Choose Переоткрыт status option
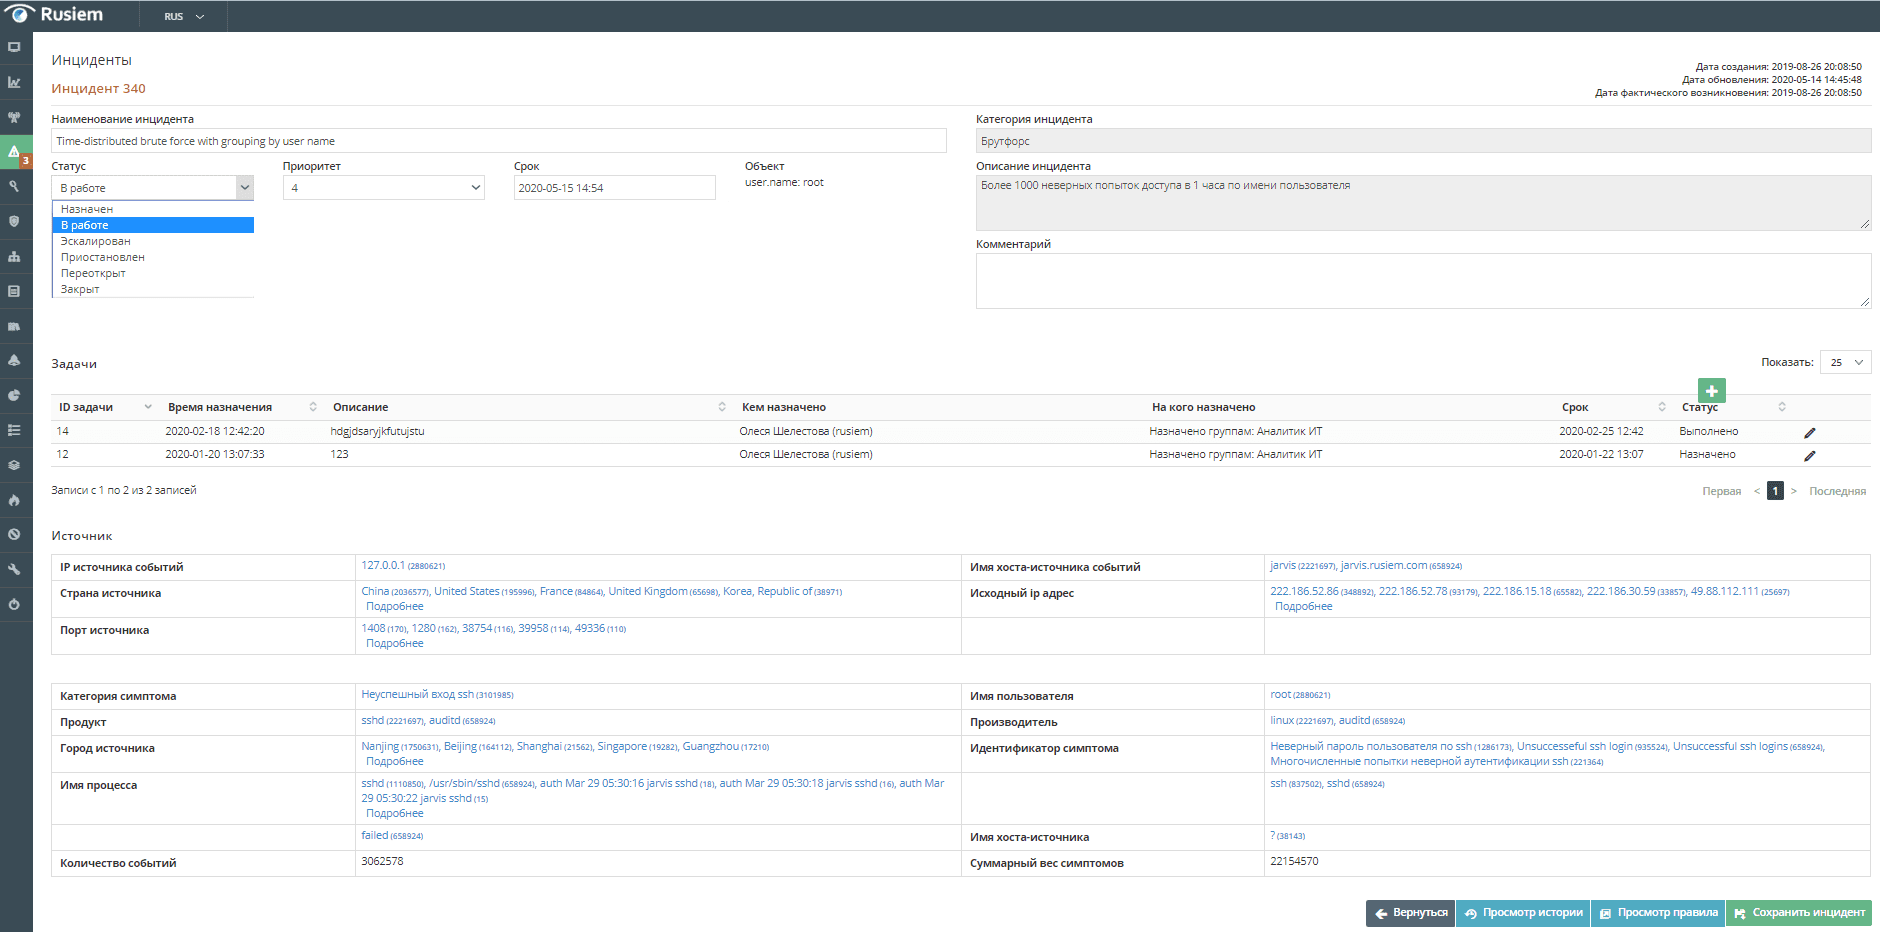Viewport: 1880px width, 932px height. (x=153, y=273)
